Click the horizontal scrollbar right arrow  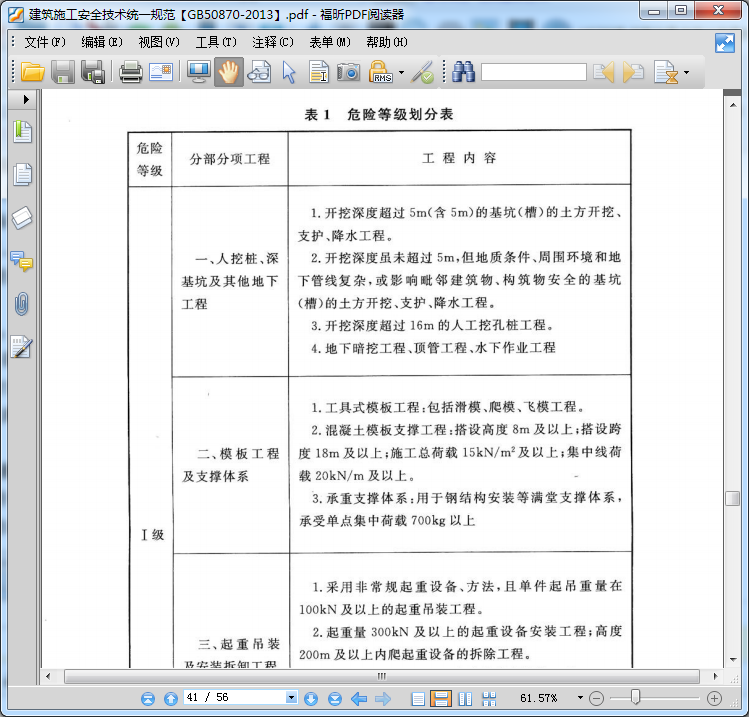[x=715, y=676]
